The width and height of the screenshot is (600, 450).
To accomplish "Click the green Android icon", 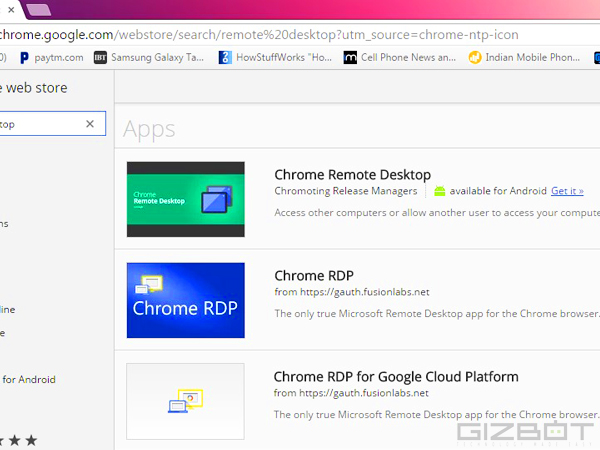I will (438, 191).
